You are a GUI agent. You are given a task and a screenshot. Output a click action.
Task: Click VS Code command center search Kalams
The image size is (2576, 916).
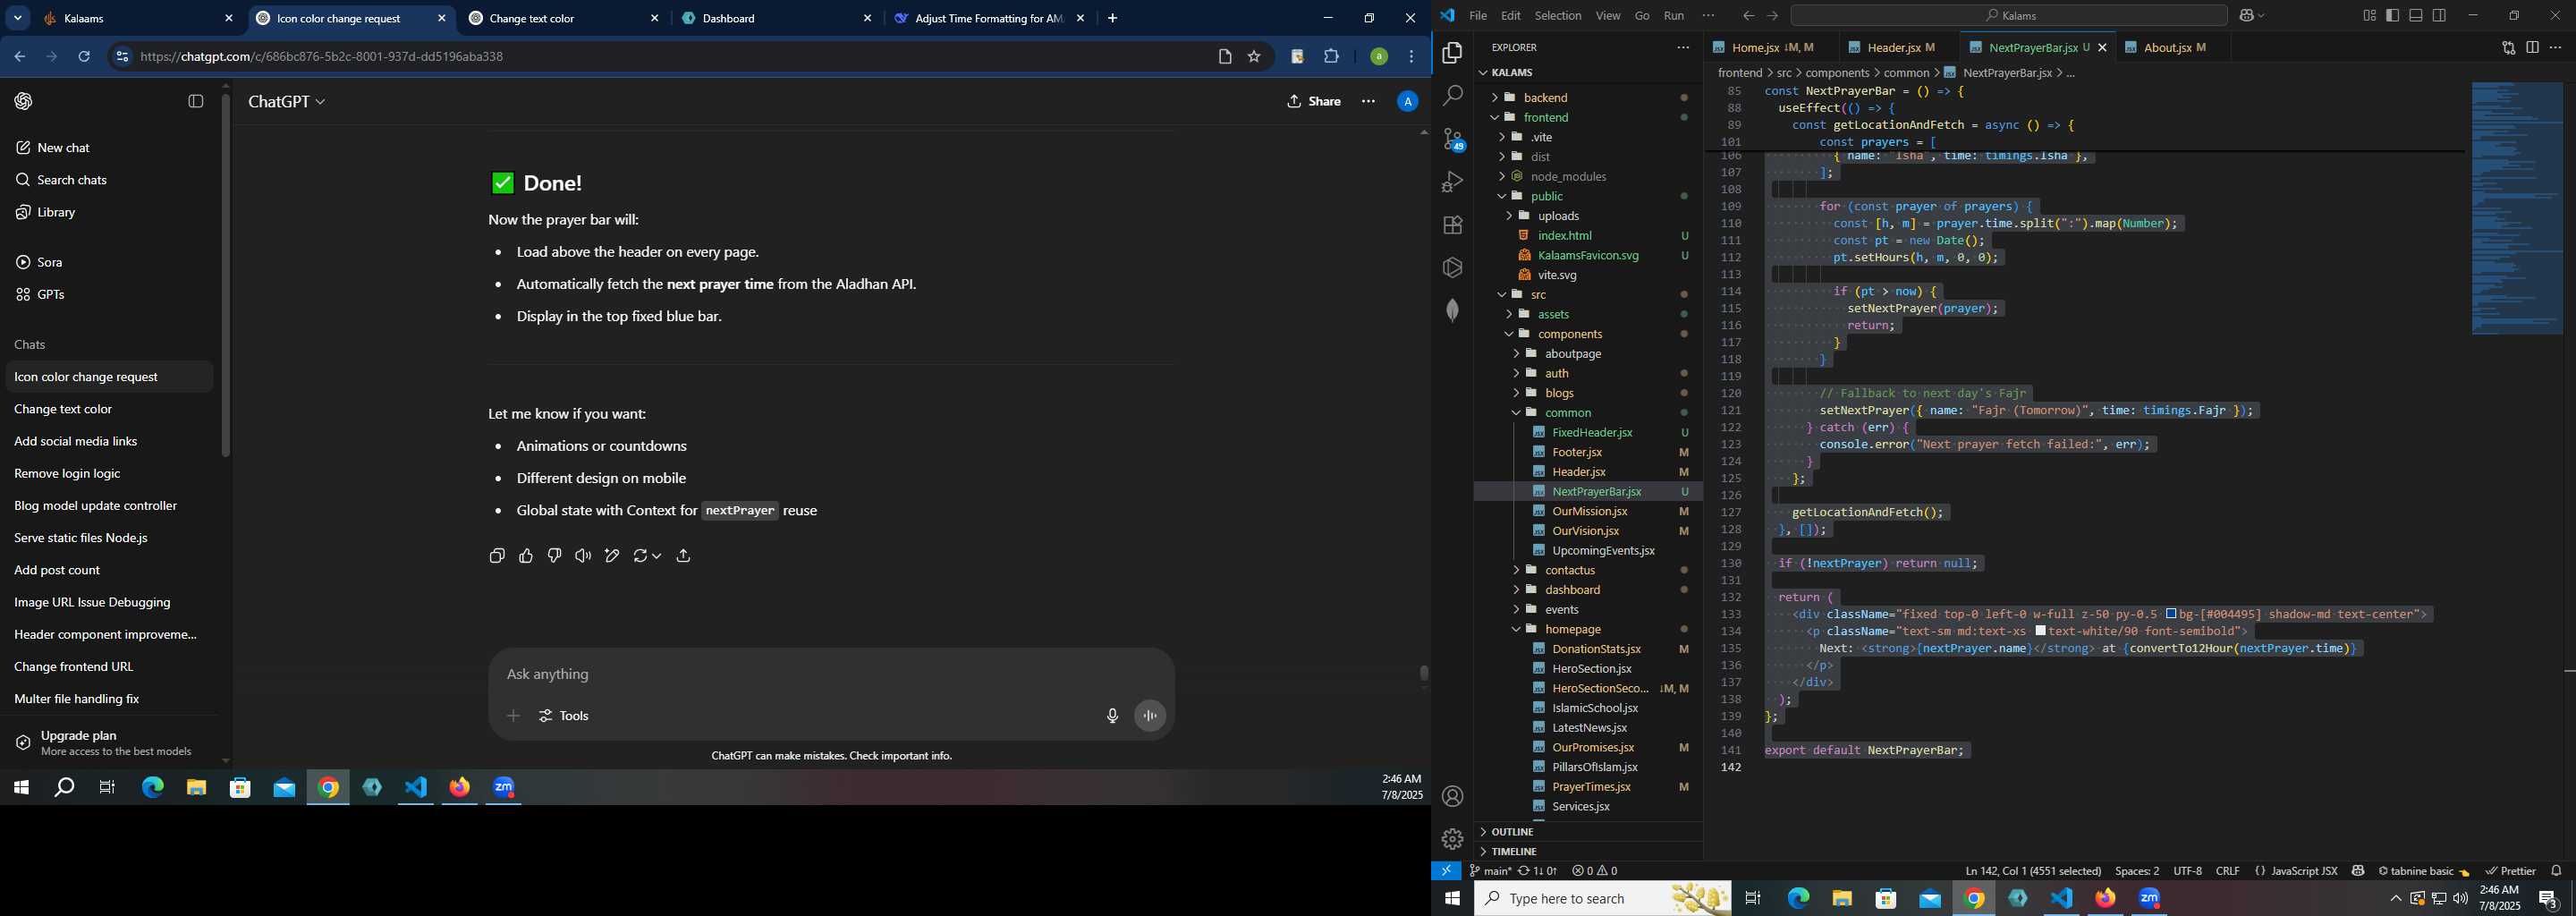pyautogui.click(x=2009, y=16)
